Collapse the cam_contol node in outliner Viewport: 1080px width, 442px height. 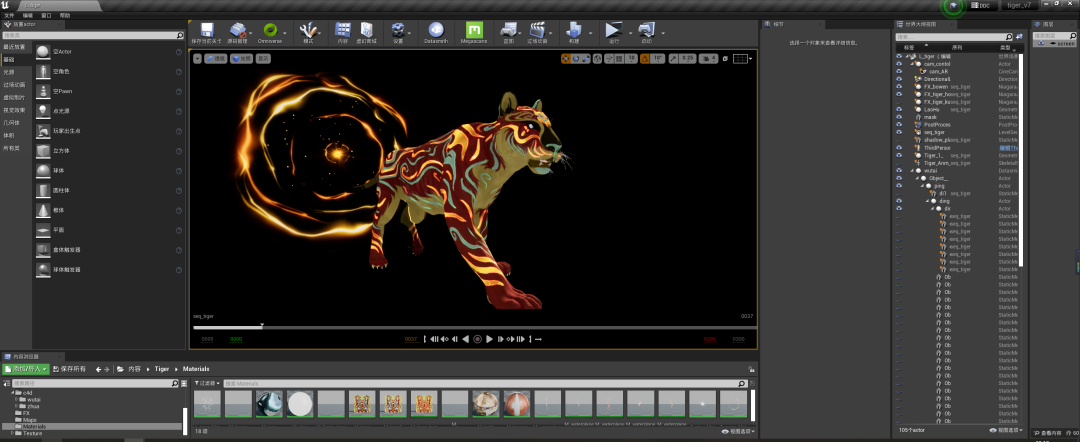coord(913,64)
